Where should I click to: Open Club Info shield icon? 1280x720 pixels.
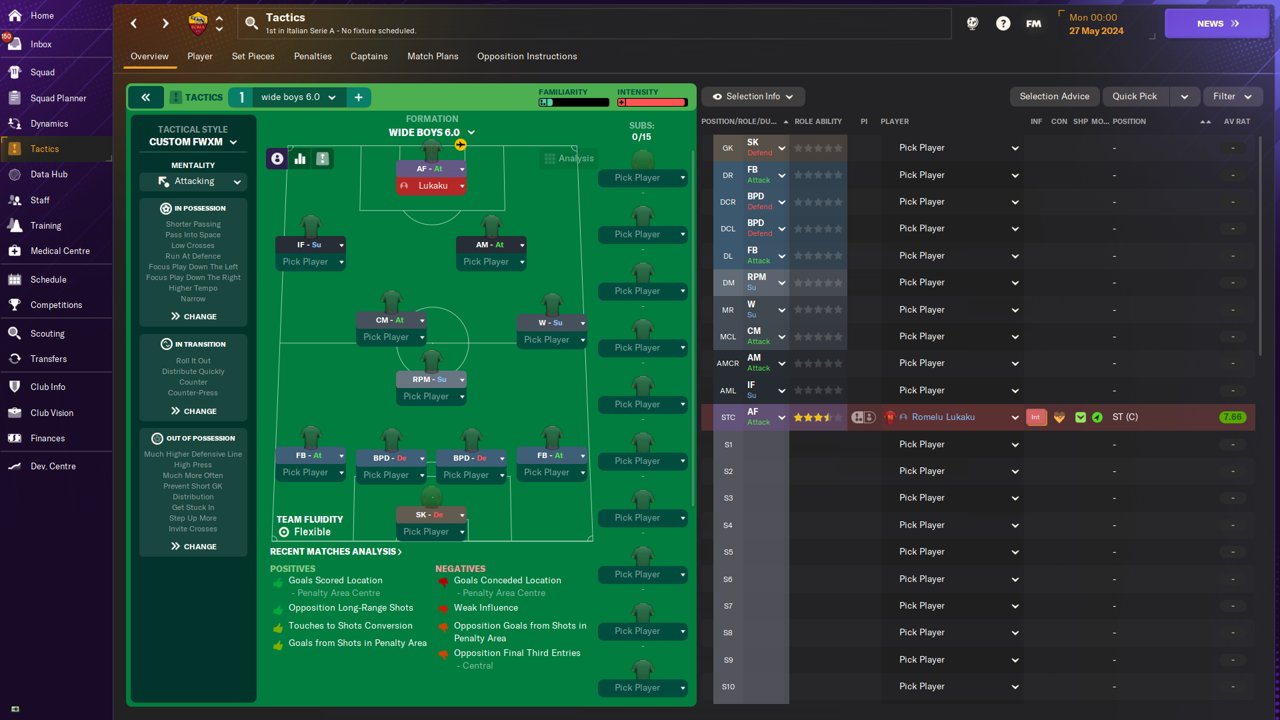(x=14, y=387)
